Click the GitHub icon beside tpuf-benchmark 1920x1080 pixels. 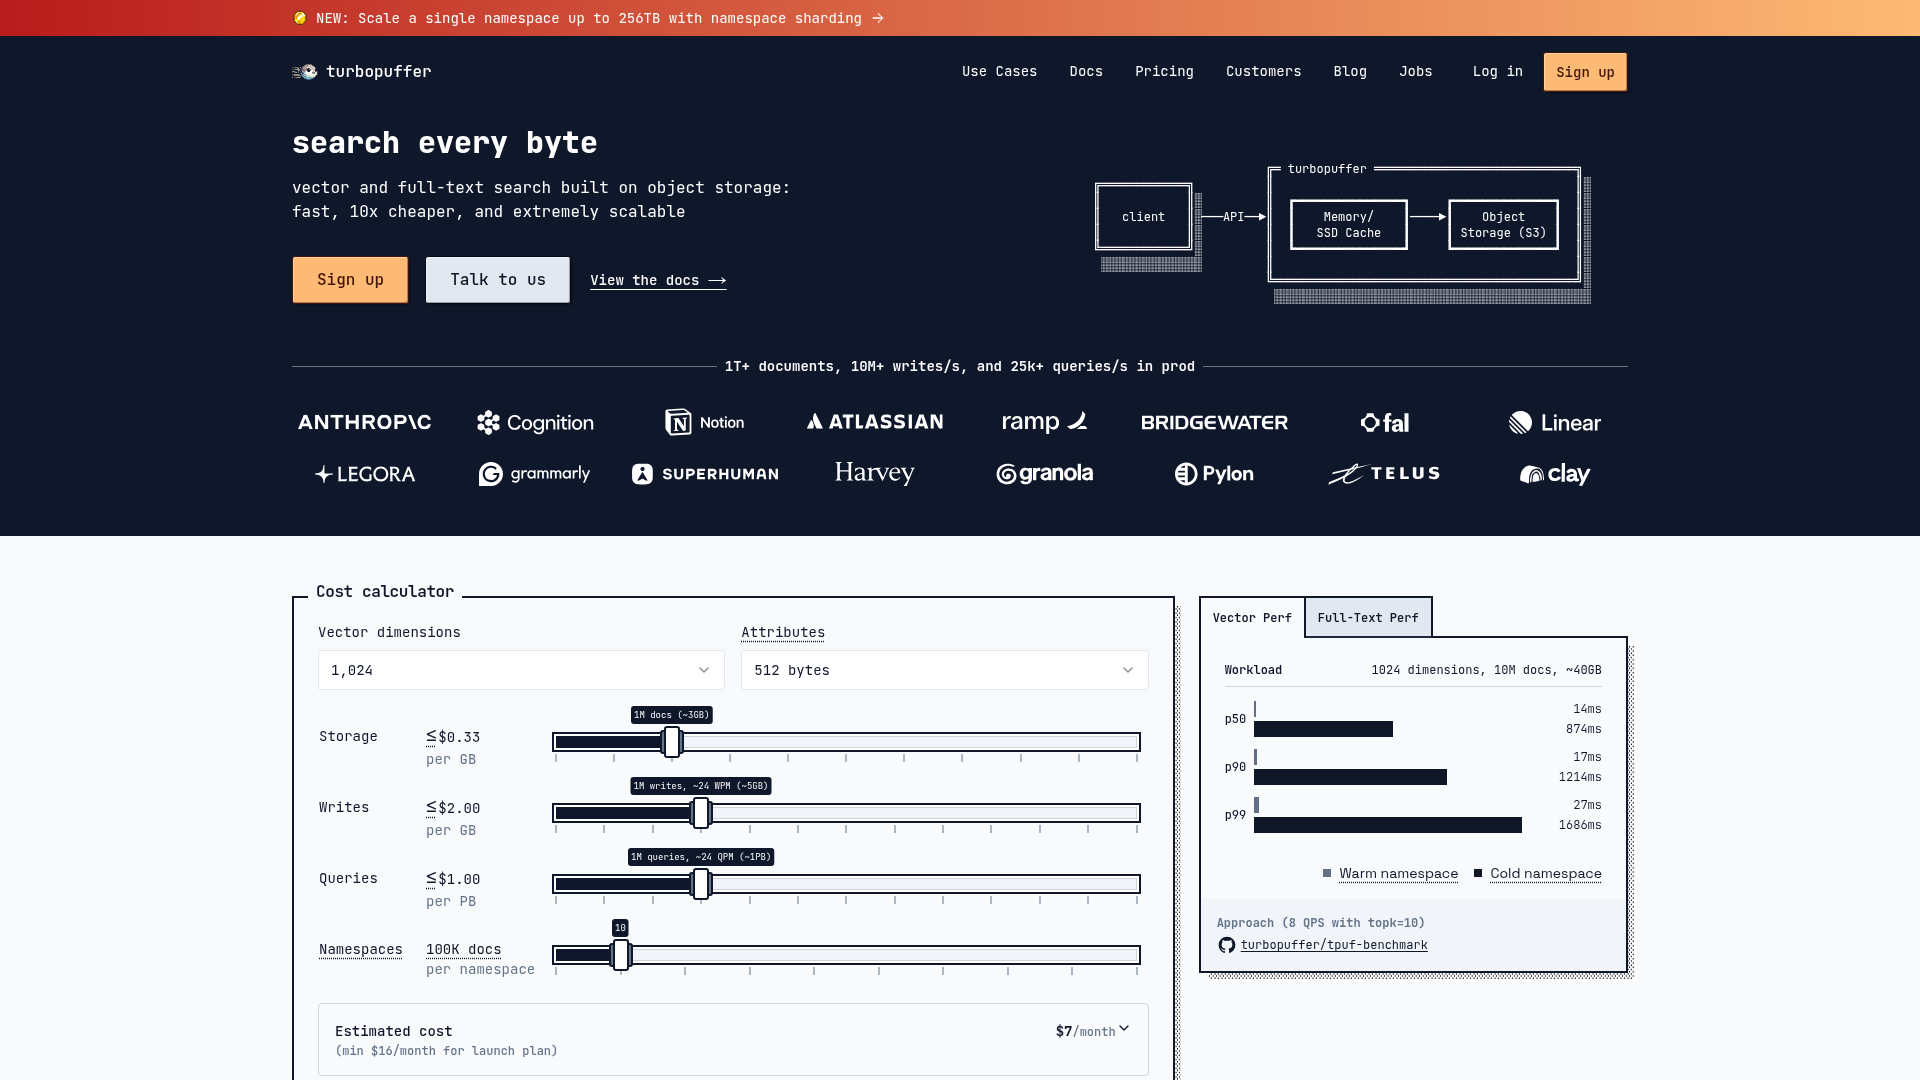[x=1227, y=946]
